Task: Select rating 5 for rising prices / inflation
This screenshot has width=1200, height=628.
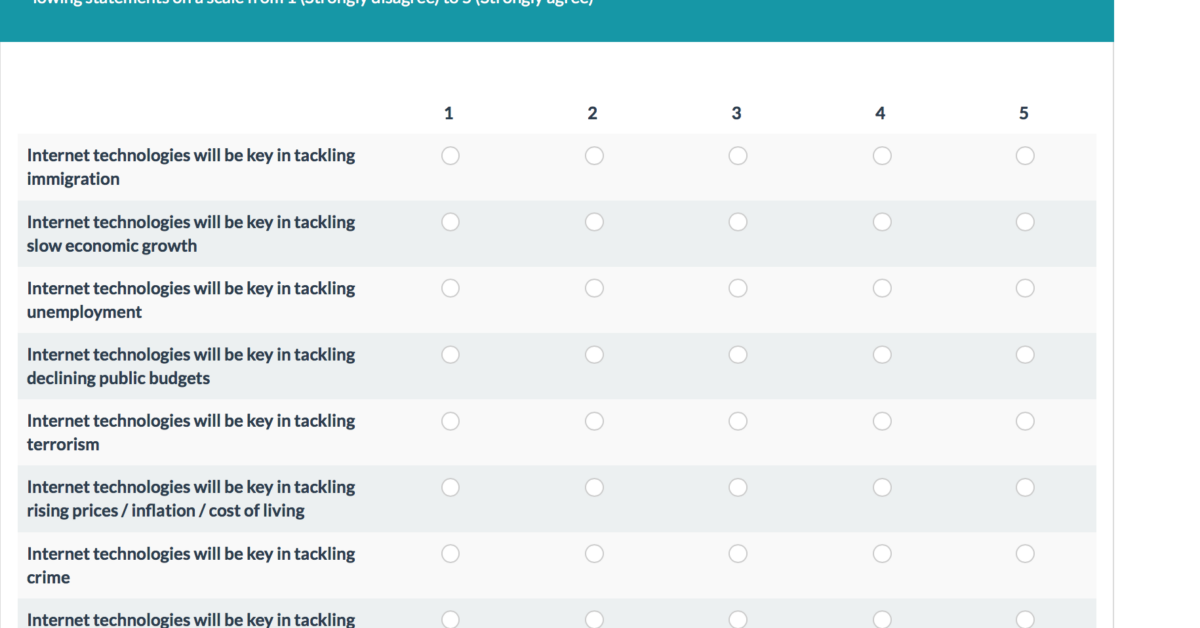Action: pos(1025,487)
